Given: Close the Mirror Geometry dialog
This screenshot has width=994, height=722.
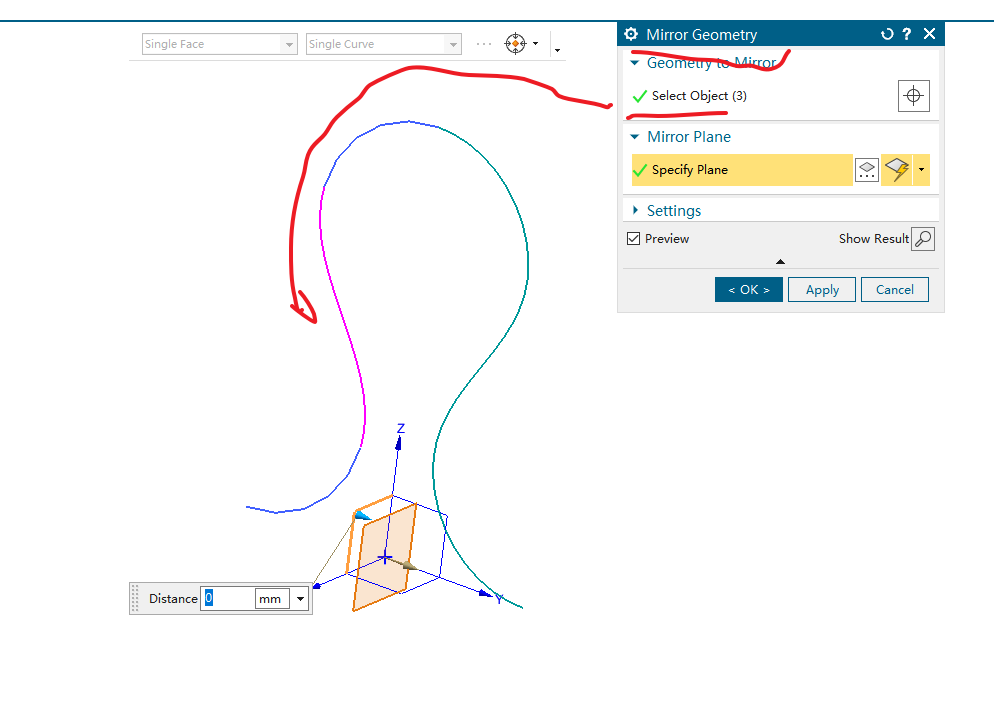Looking at the screenshot, I should [x=929, y=34].
